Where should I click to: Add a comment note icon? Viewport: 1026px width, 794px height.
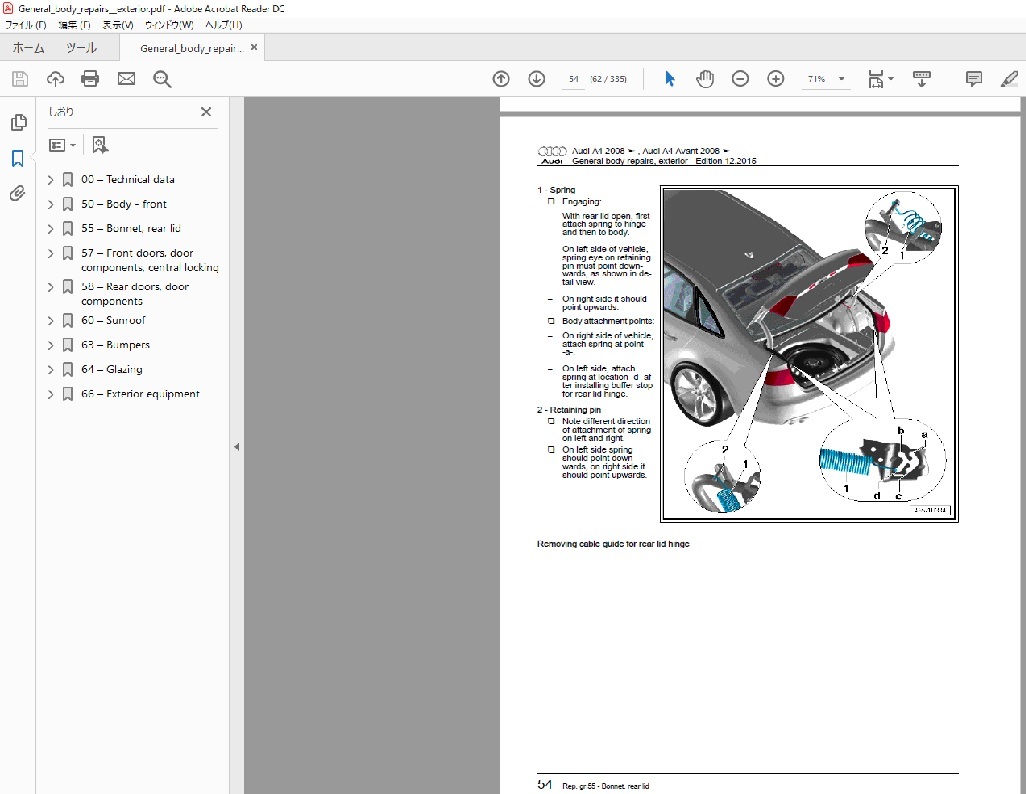click(x=974, y=79)
